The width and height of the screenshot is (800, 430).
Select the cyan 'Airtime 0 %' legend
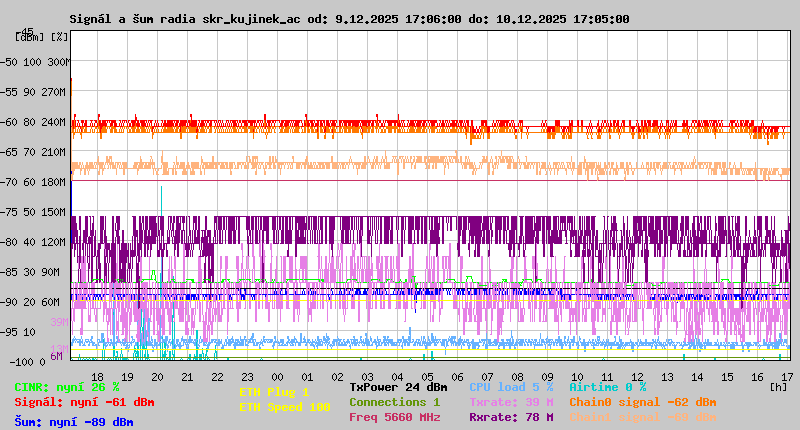607,386
